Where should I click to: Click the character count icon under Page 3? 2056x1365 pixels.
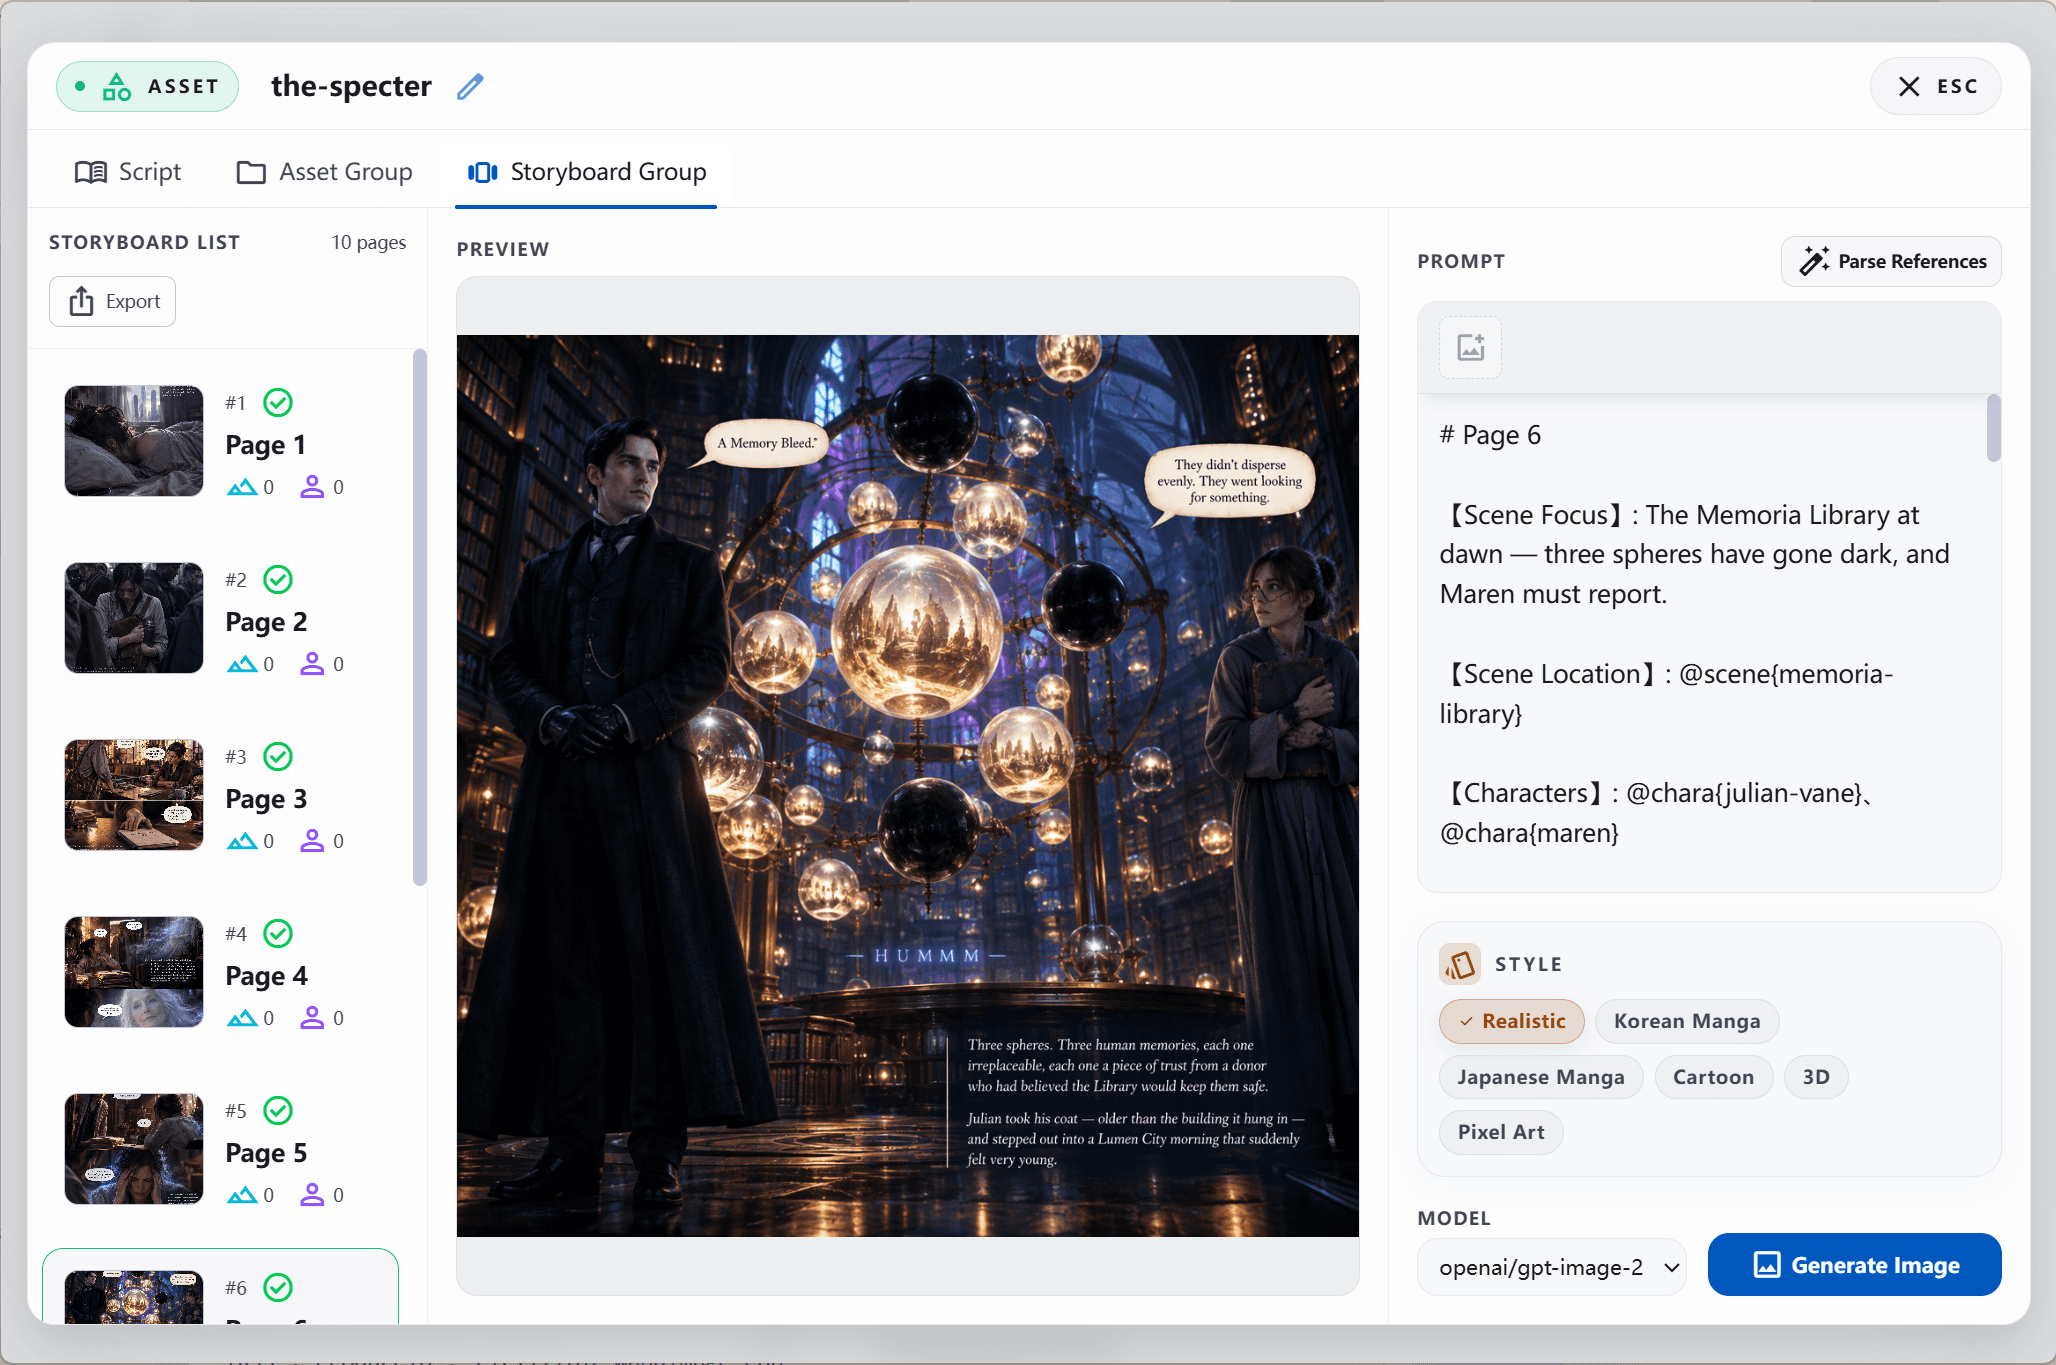coord(312,841)
